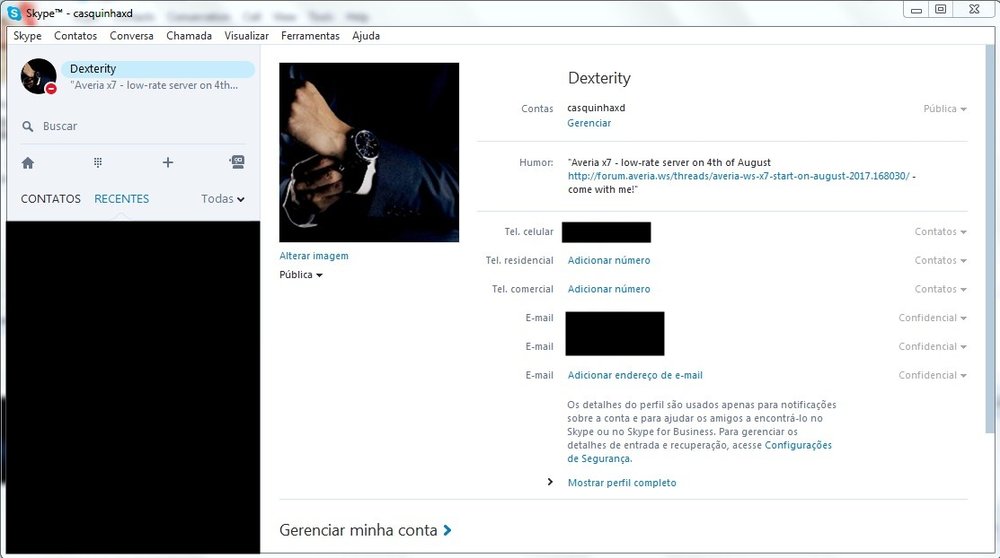This screenshot has height=558, width=1000.
Task: Click the plus icon to add contact
Action: click(x=168, y=163)
